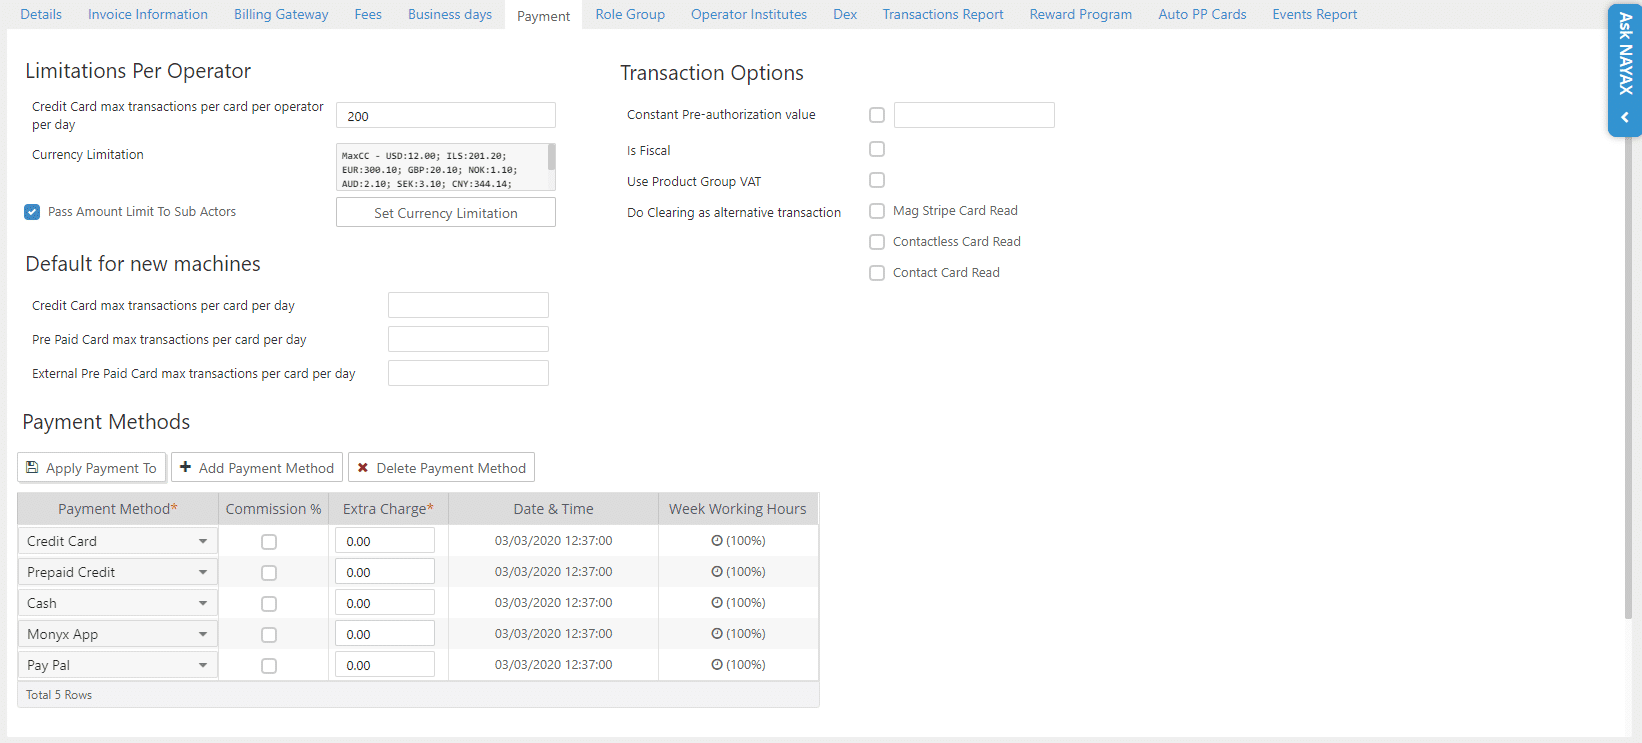The image size is (1642, 743).
Task: Click the Constant Pre-authorization value input field
Action: tap(973, 115)
